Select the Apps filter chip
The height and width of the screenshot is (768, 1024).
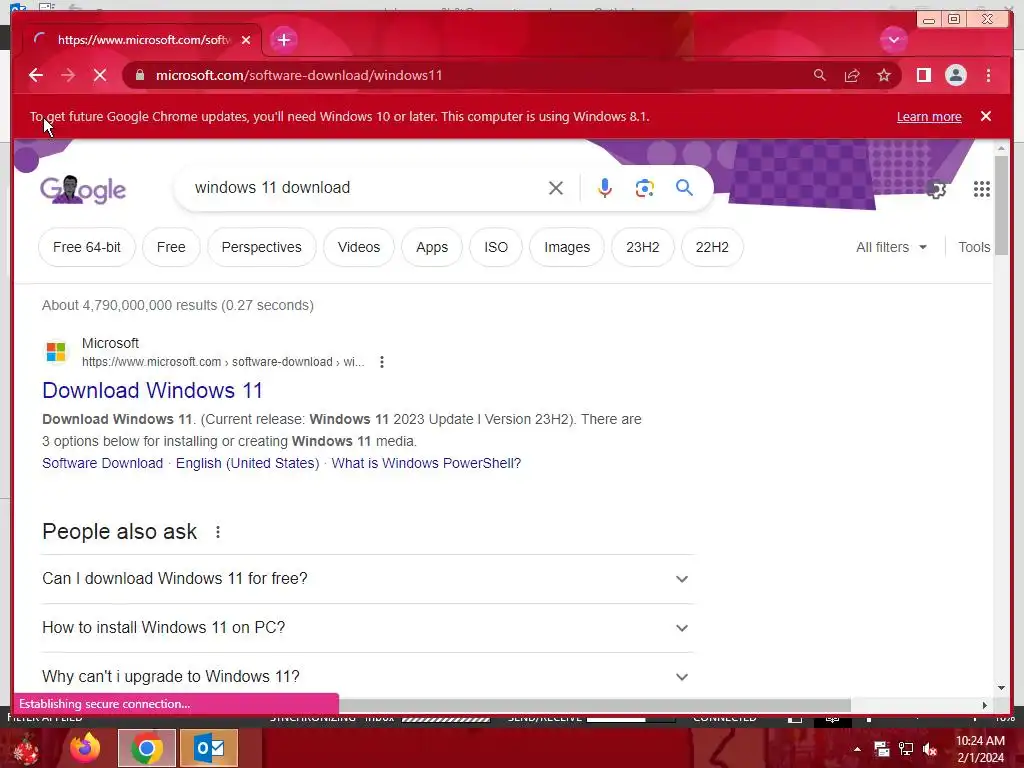click(432, 248)
